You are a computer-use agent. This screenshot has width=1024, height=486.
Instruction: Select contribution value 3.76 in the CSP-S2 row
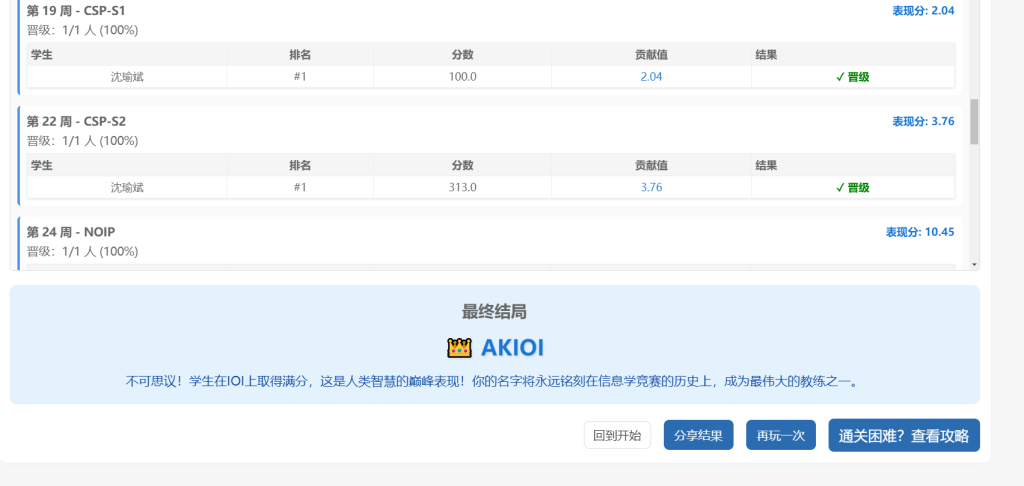pyautogui.click(x=651, y=188)
